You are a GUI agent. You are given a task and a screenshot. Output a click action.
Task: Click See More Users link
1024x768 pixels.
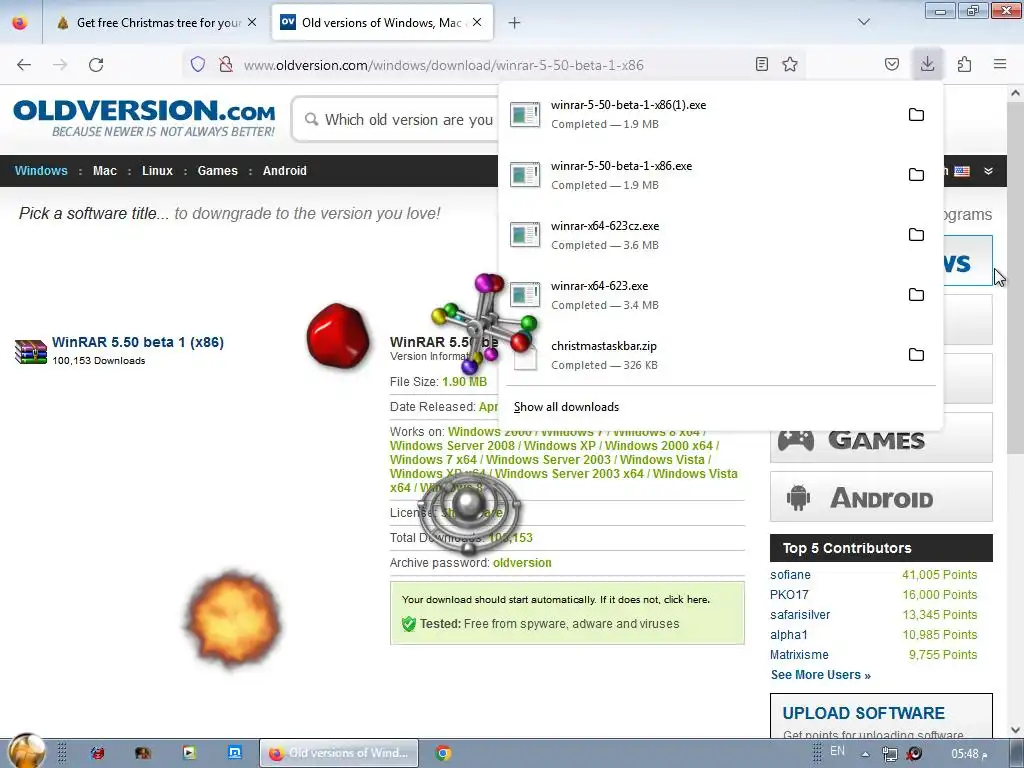coord(820,675)
